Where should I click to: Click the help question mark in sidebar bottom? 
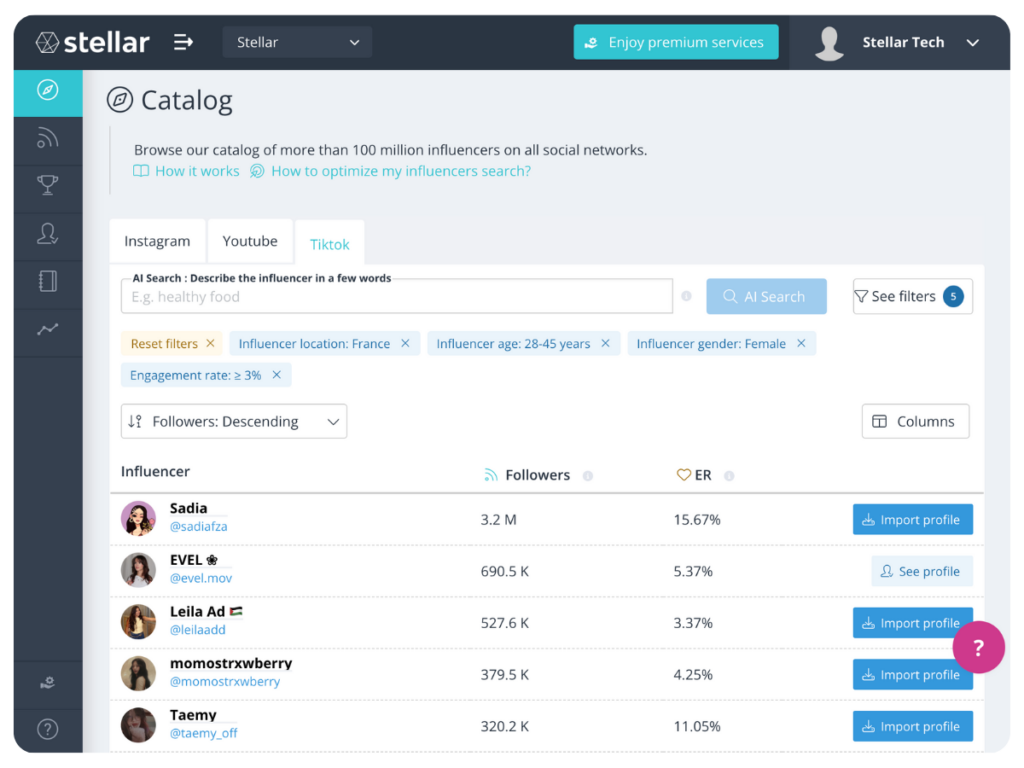[x=47, y=729]
